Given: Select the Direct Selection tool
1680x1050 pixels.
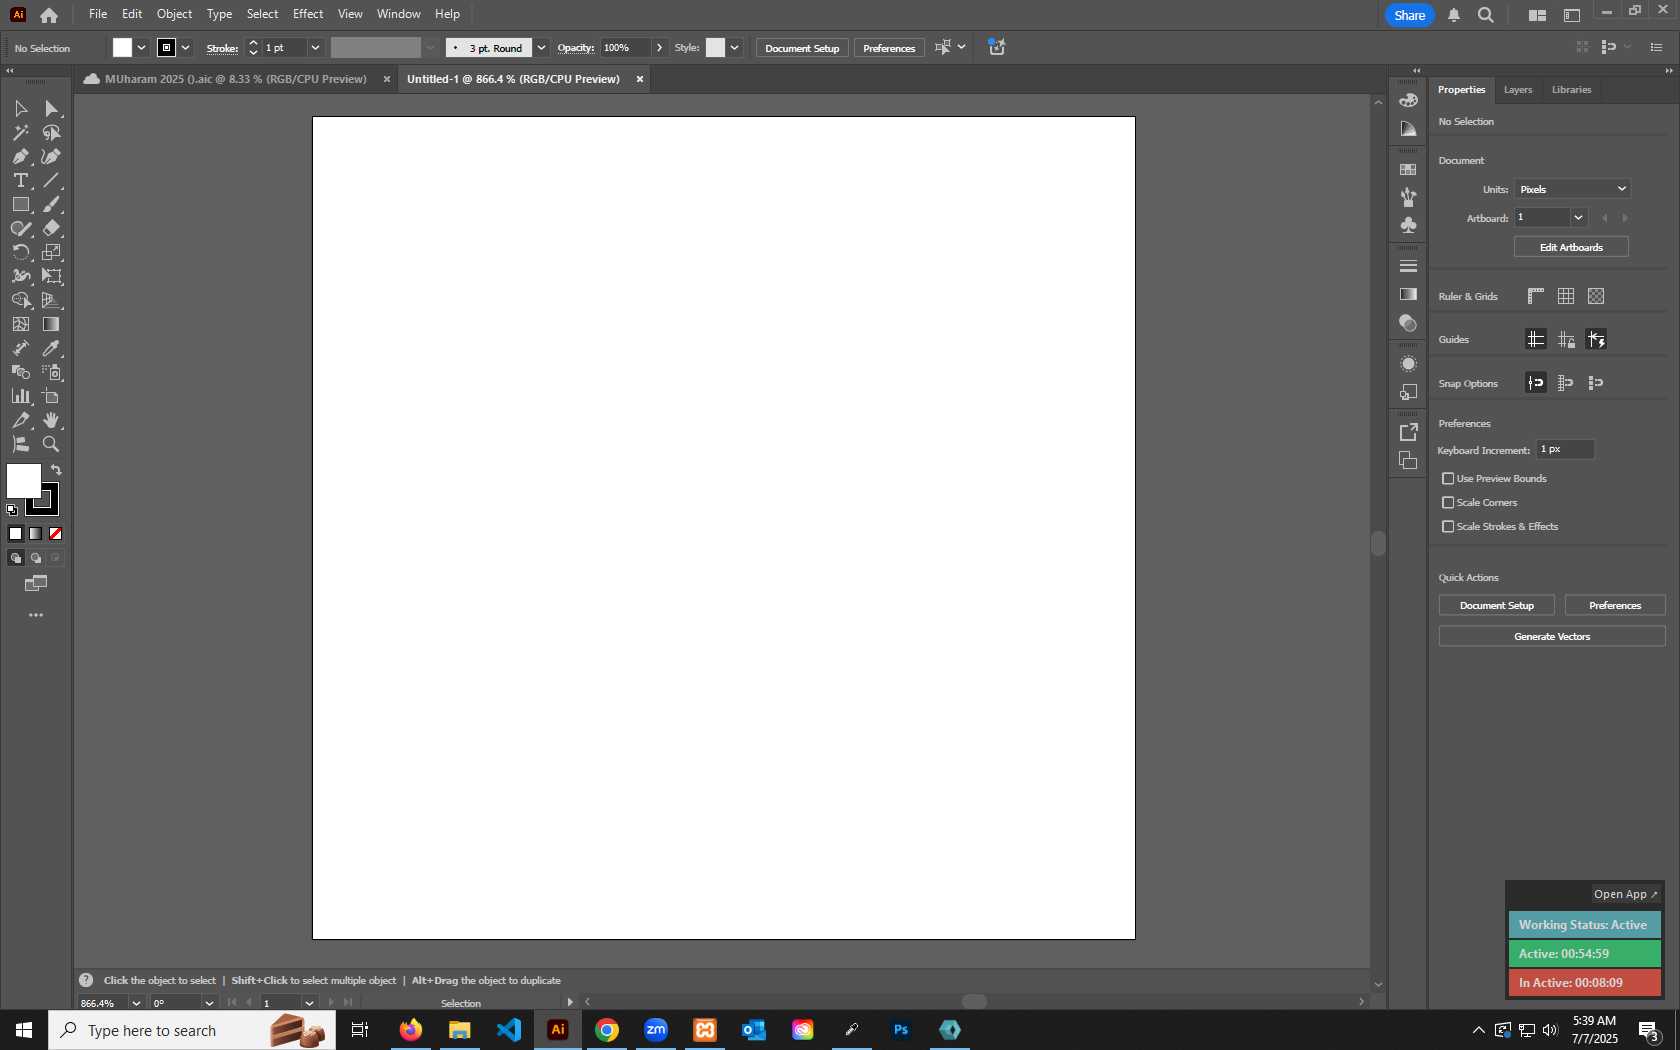Looking at the screenshot, I should pos(52,108).
